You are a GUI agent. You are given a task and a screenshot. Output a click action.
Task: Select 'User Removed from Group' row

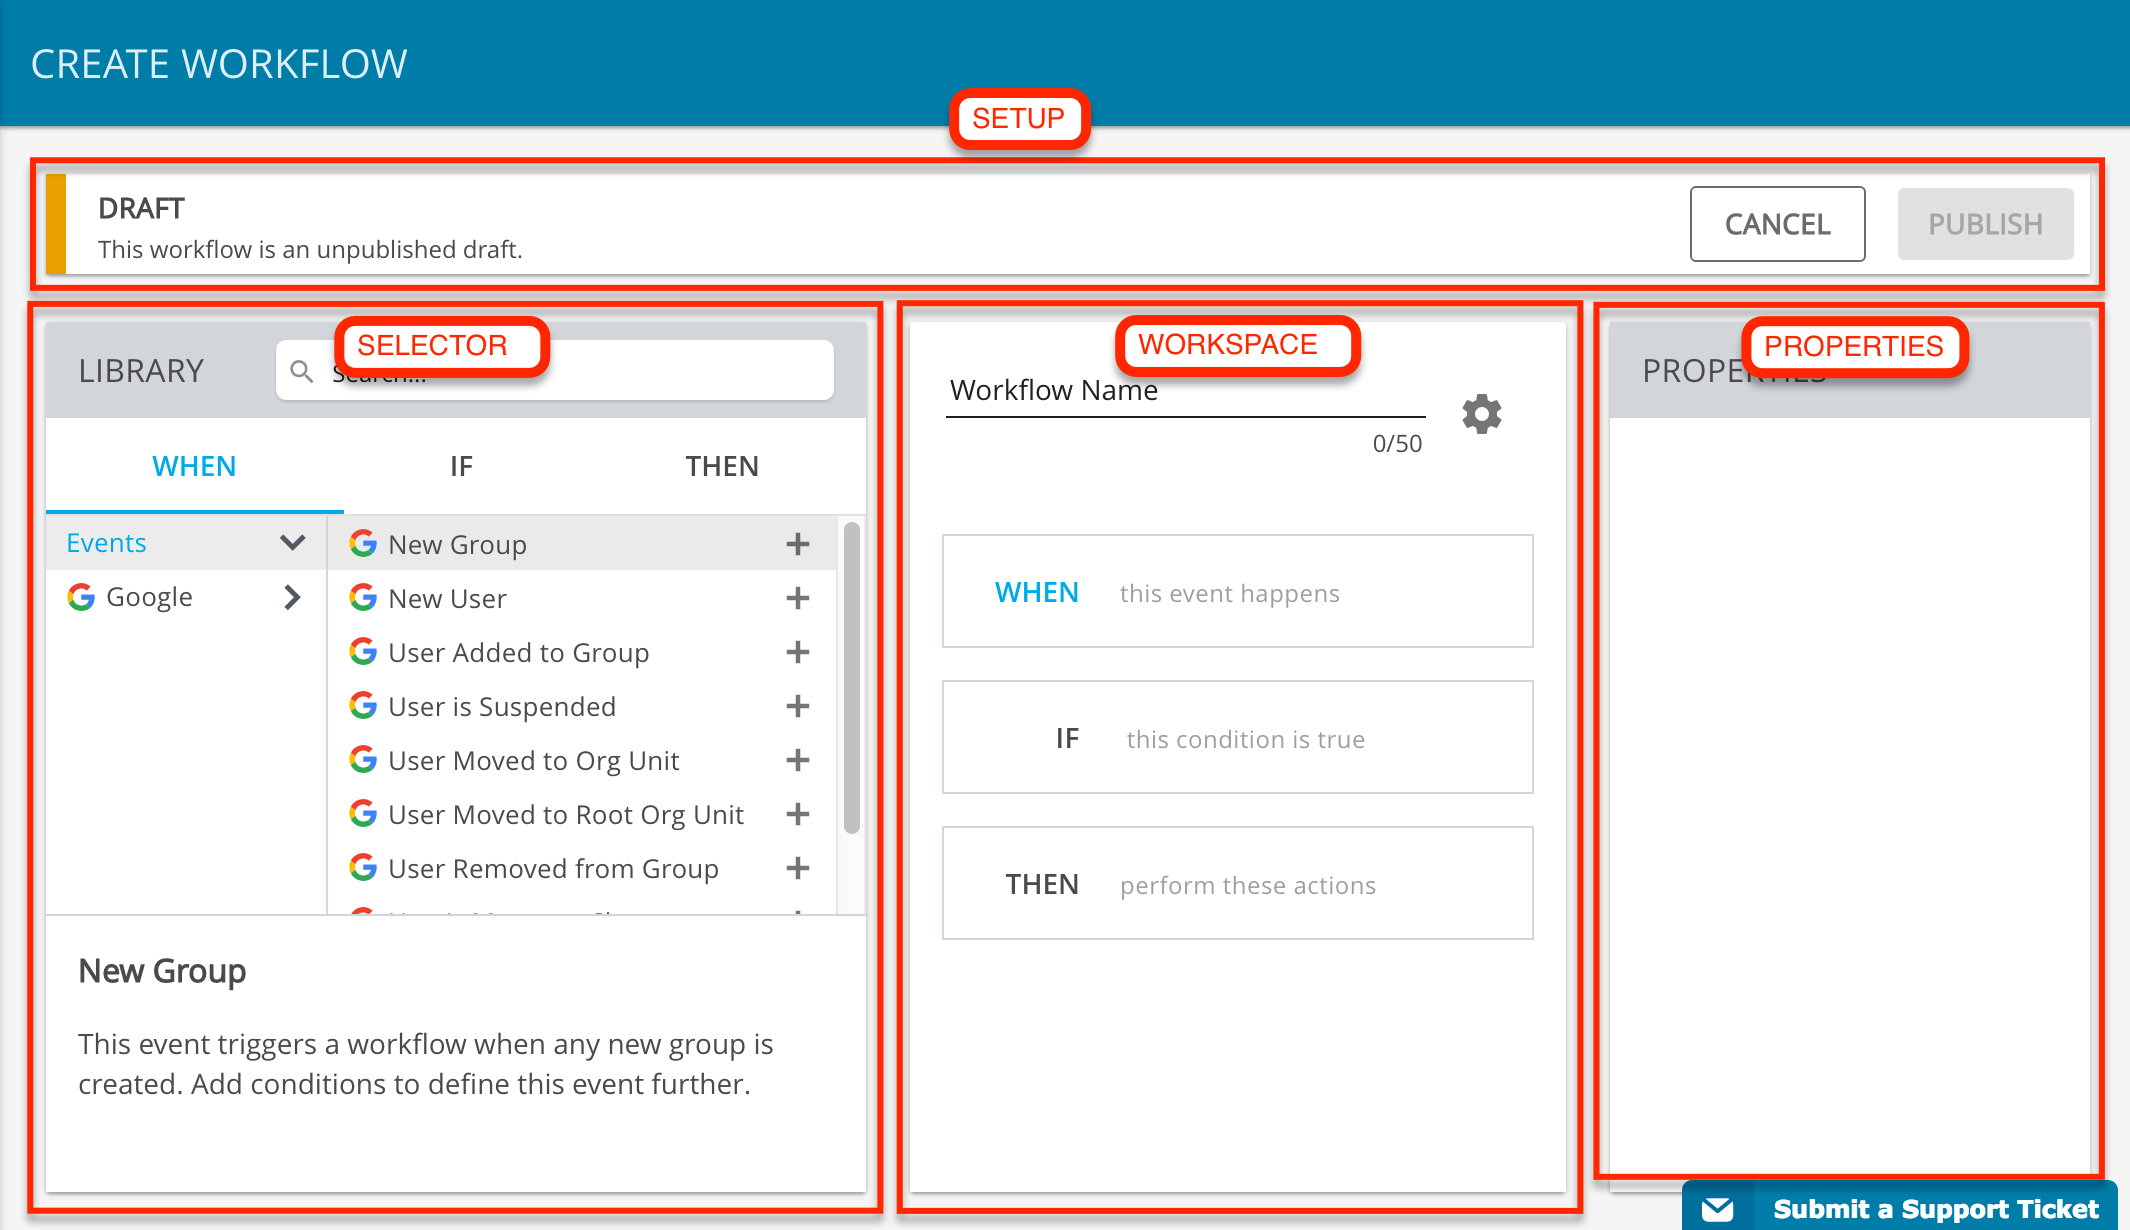[x=582, y=868]
